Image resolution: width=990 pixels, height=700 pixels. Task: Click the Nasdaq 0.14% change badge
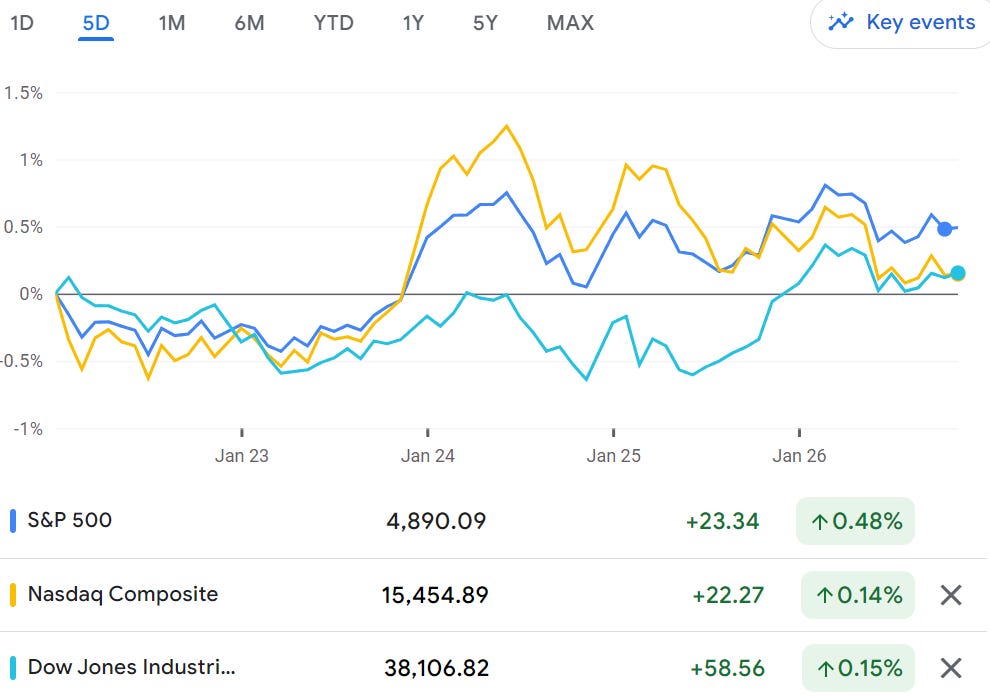click(858, 595)
